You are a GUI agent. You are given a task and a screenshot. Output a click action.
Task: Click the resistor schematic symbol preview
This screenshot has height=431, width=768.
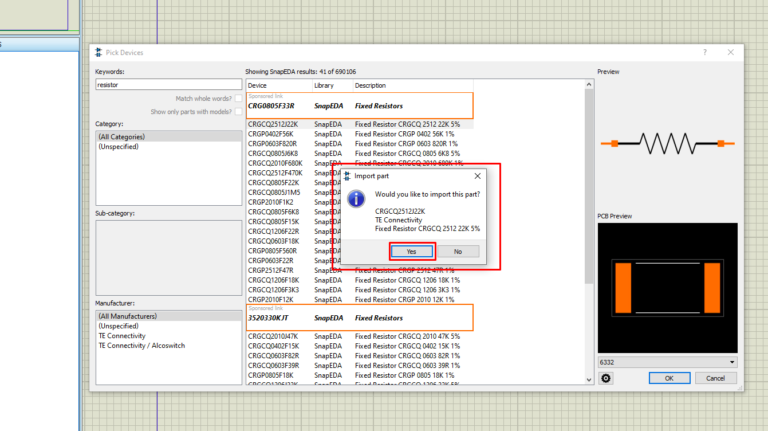(667, 144)
